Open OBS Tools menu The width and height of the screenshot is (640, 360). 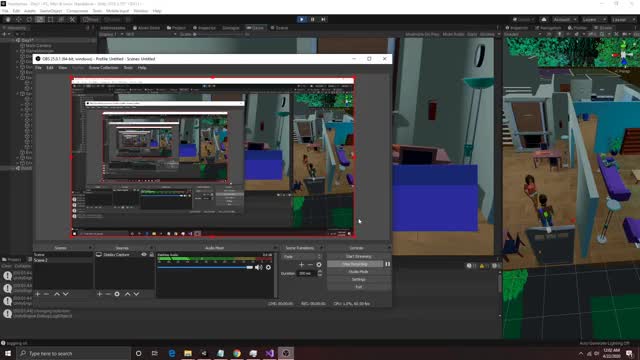(128, 68)
